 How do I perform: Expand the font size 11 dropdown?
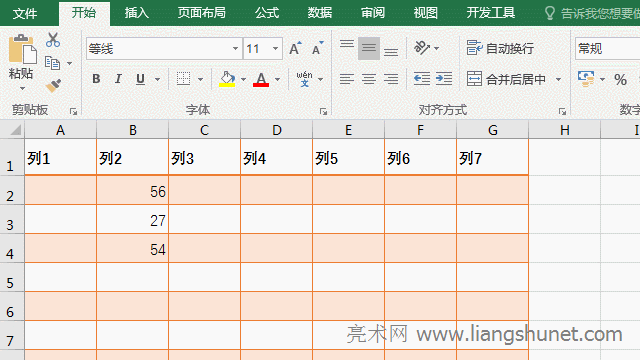(x=276, y=49)
